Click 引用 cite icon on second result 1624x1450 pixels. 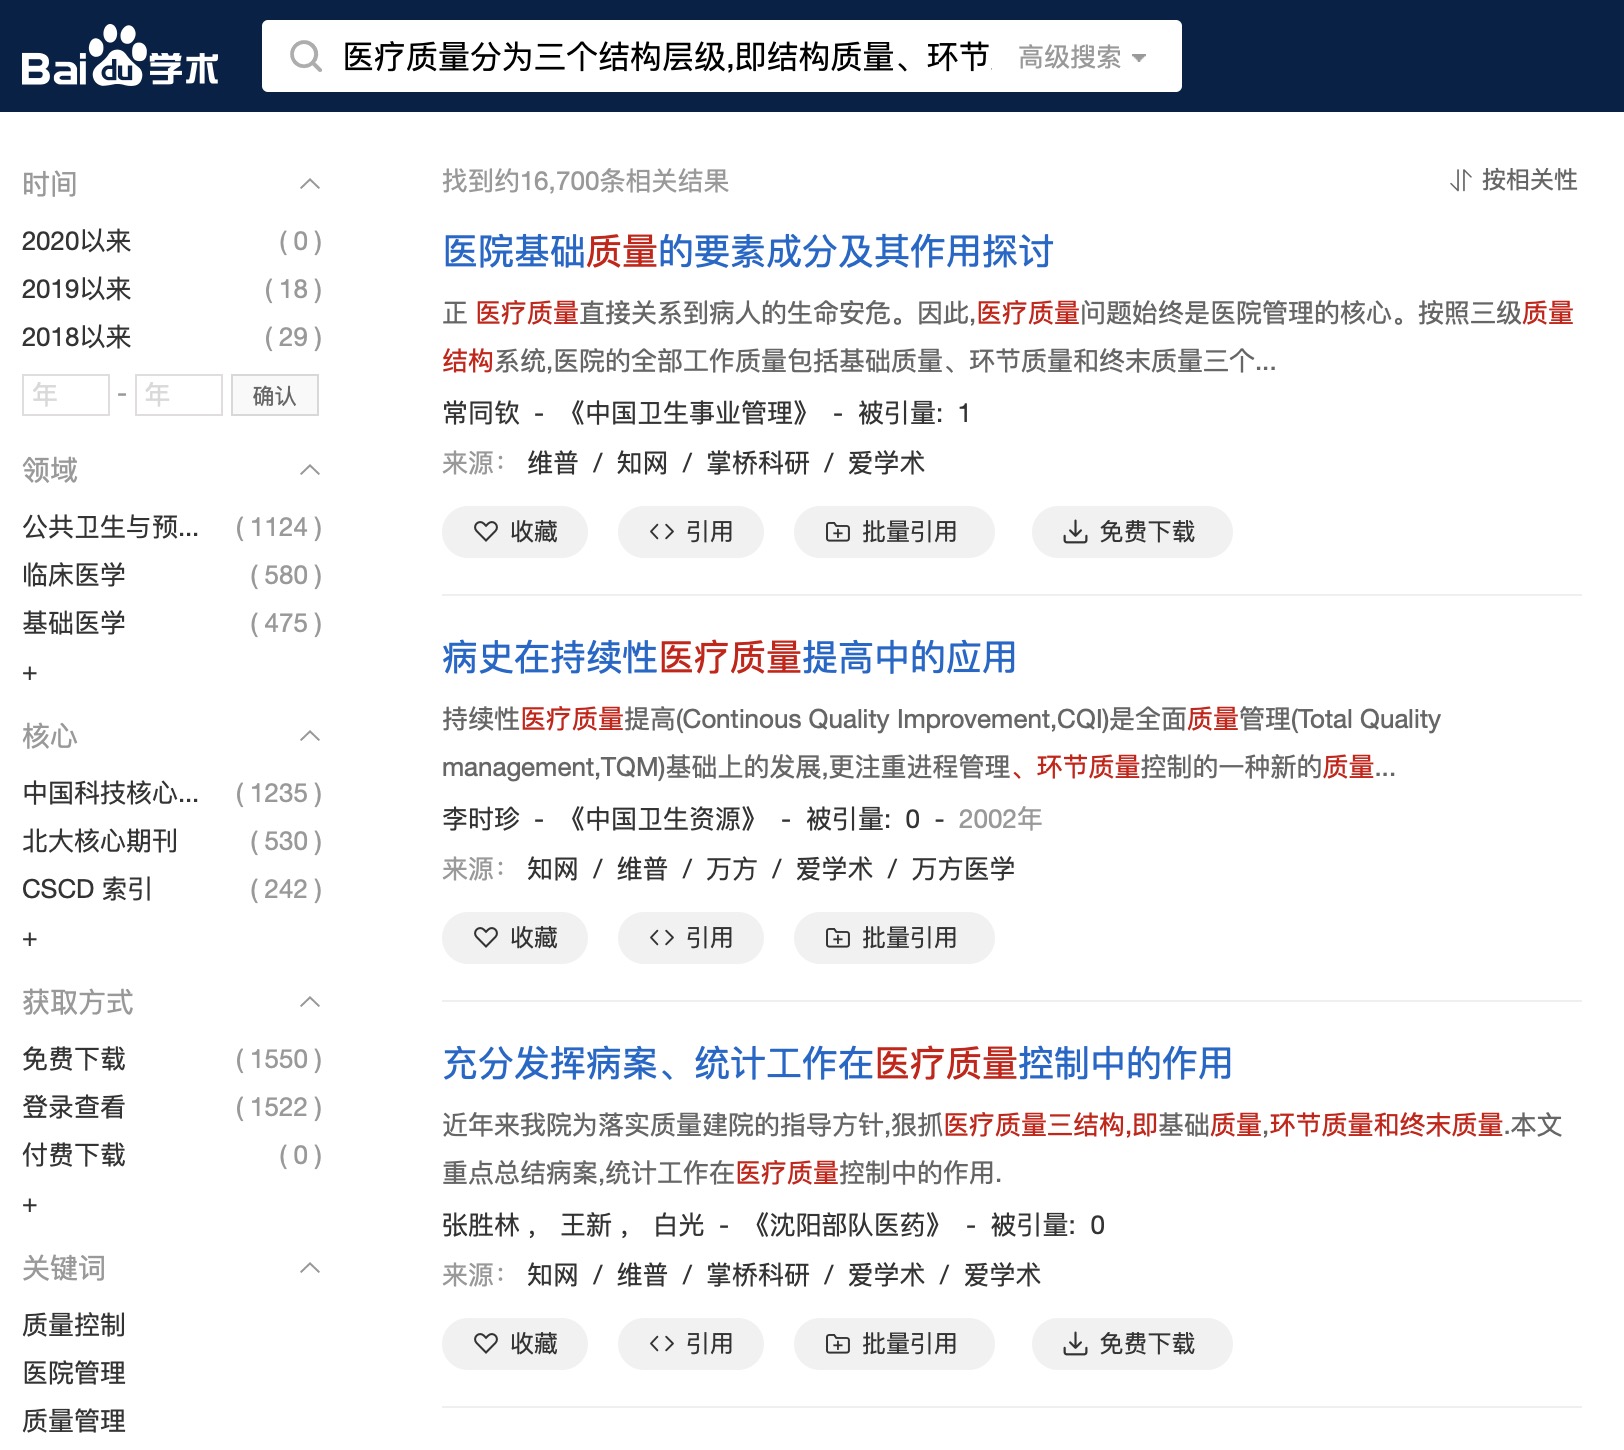pos(662,938)
